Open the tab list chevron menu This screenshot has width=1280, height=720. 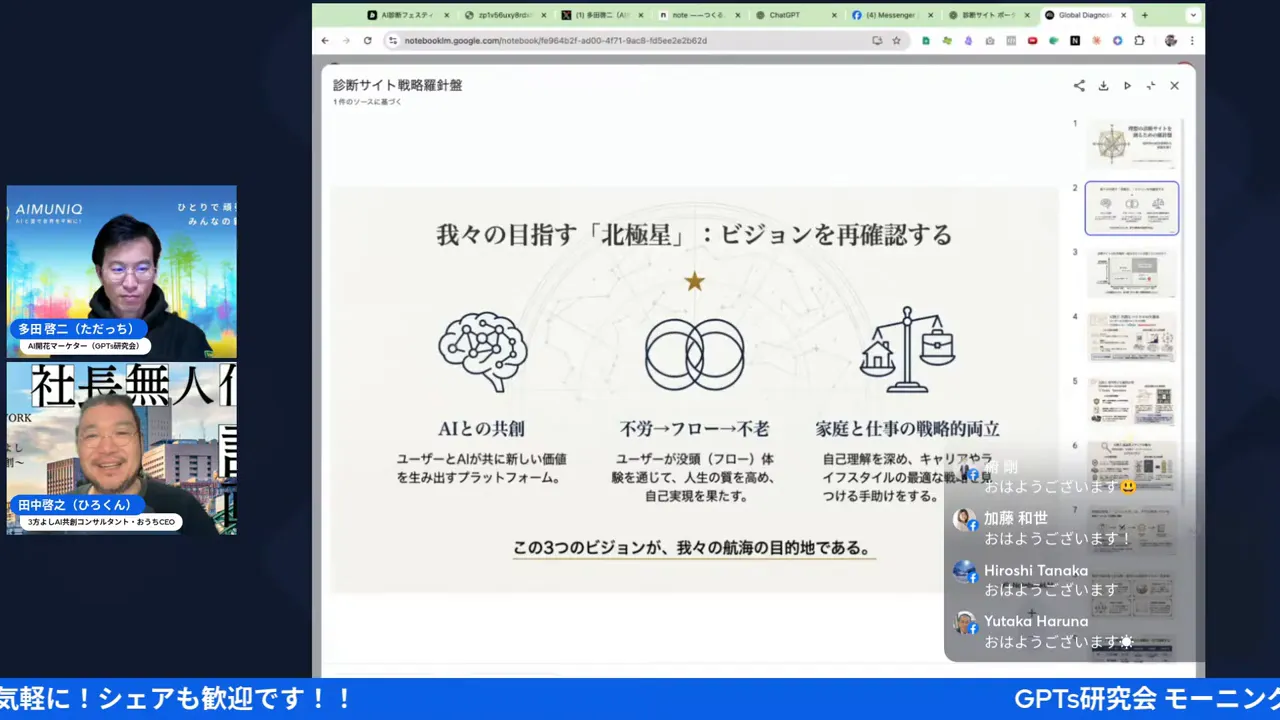pyautogui.click(x=1193, y=15)
